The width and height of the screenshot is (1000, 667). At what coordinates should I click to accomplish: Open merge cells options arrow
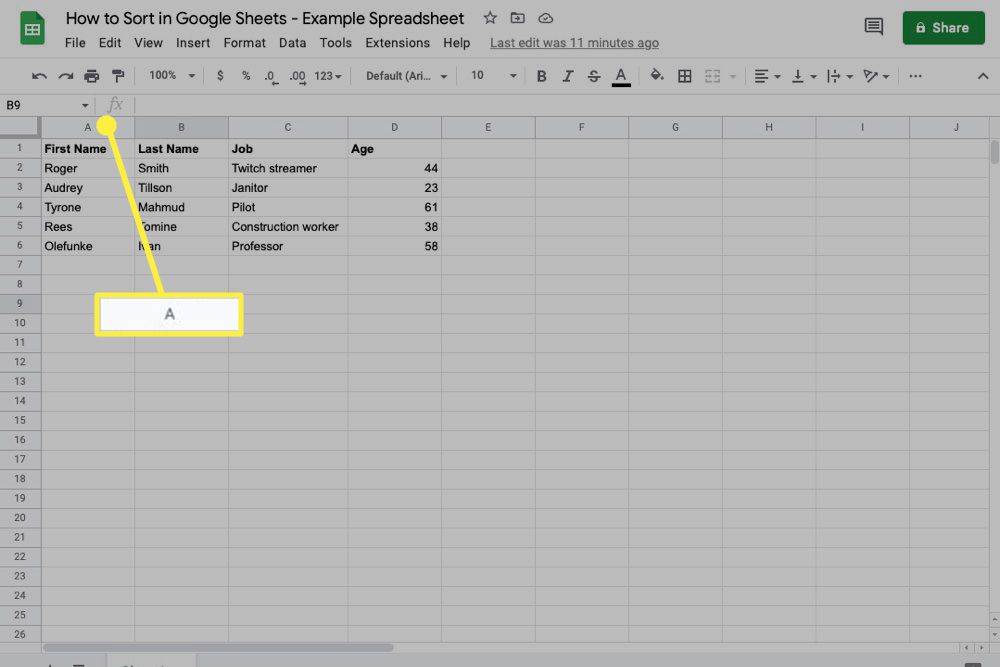pyautogui.click(x=733, y=77)
